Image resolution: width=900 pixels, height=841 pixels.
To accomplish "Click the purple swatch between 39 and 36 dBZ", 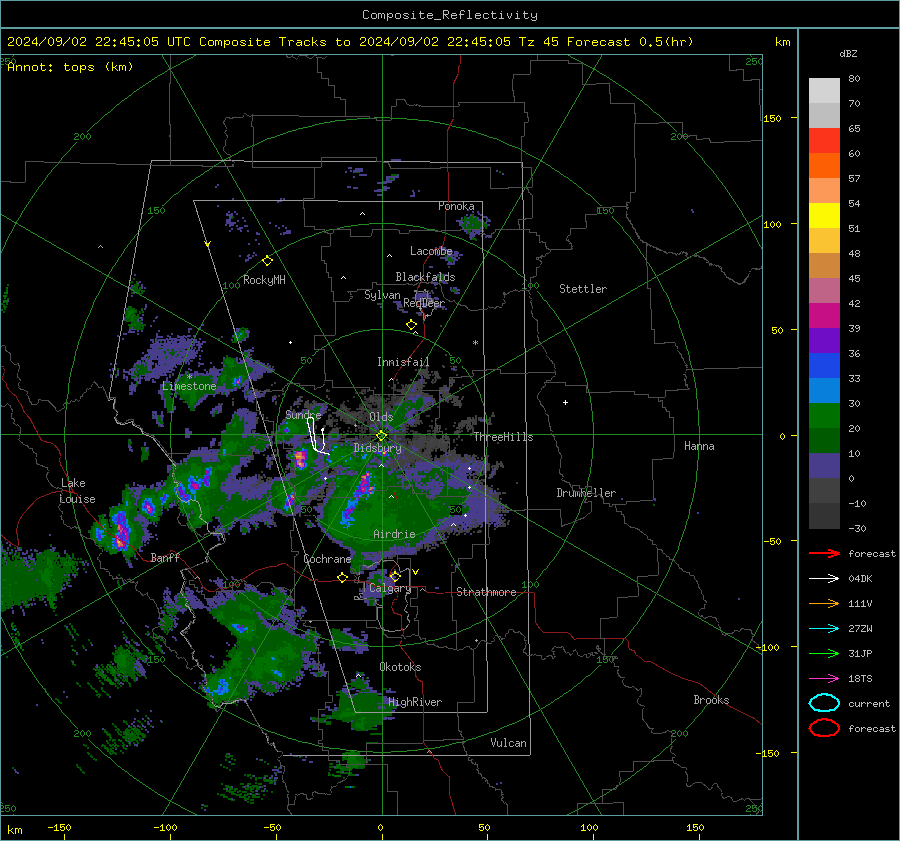I will (824, 341).
